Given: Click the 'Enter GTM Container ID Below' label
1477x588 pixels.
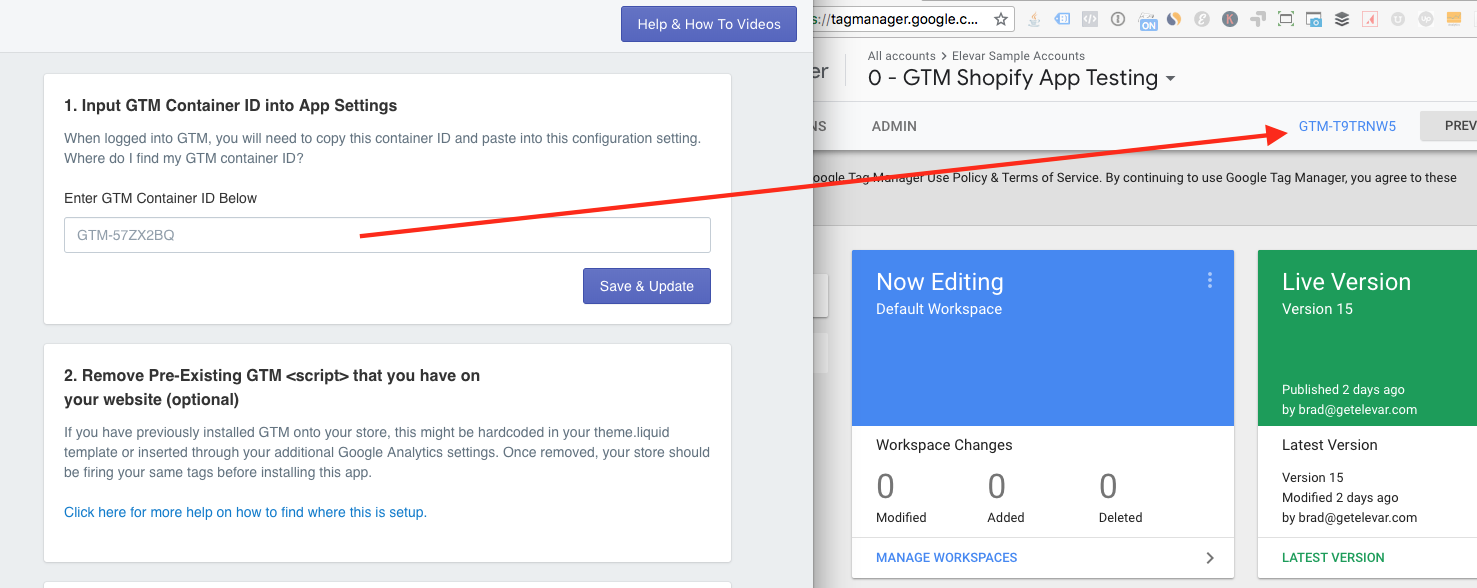Looking at the screenshot, I should pyautogui.click(x=160, y=198).
